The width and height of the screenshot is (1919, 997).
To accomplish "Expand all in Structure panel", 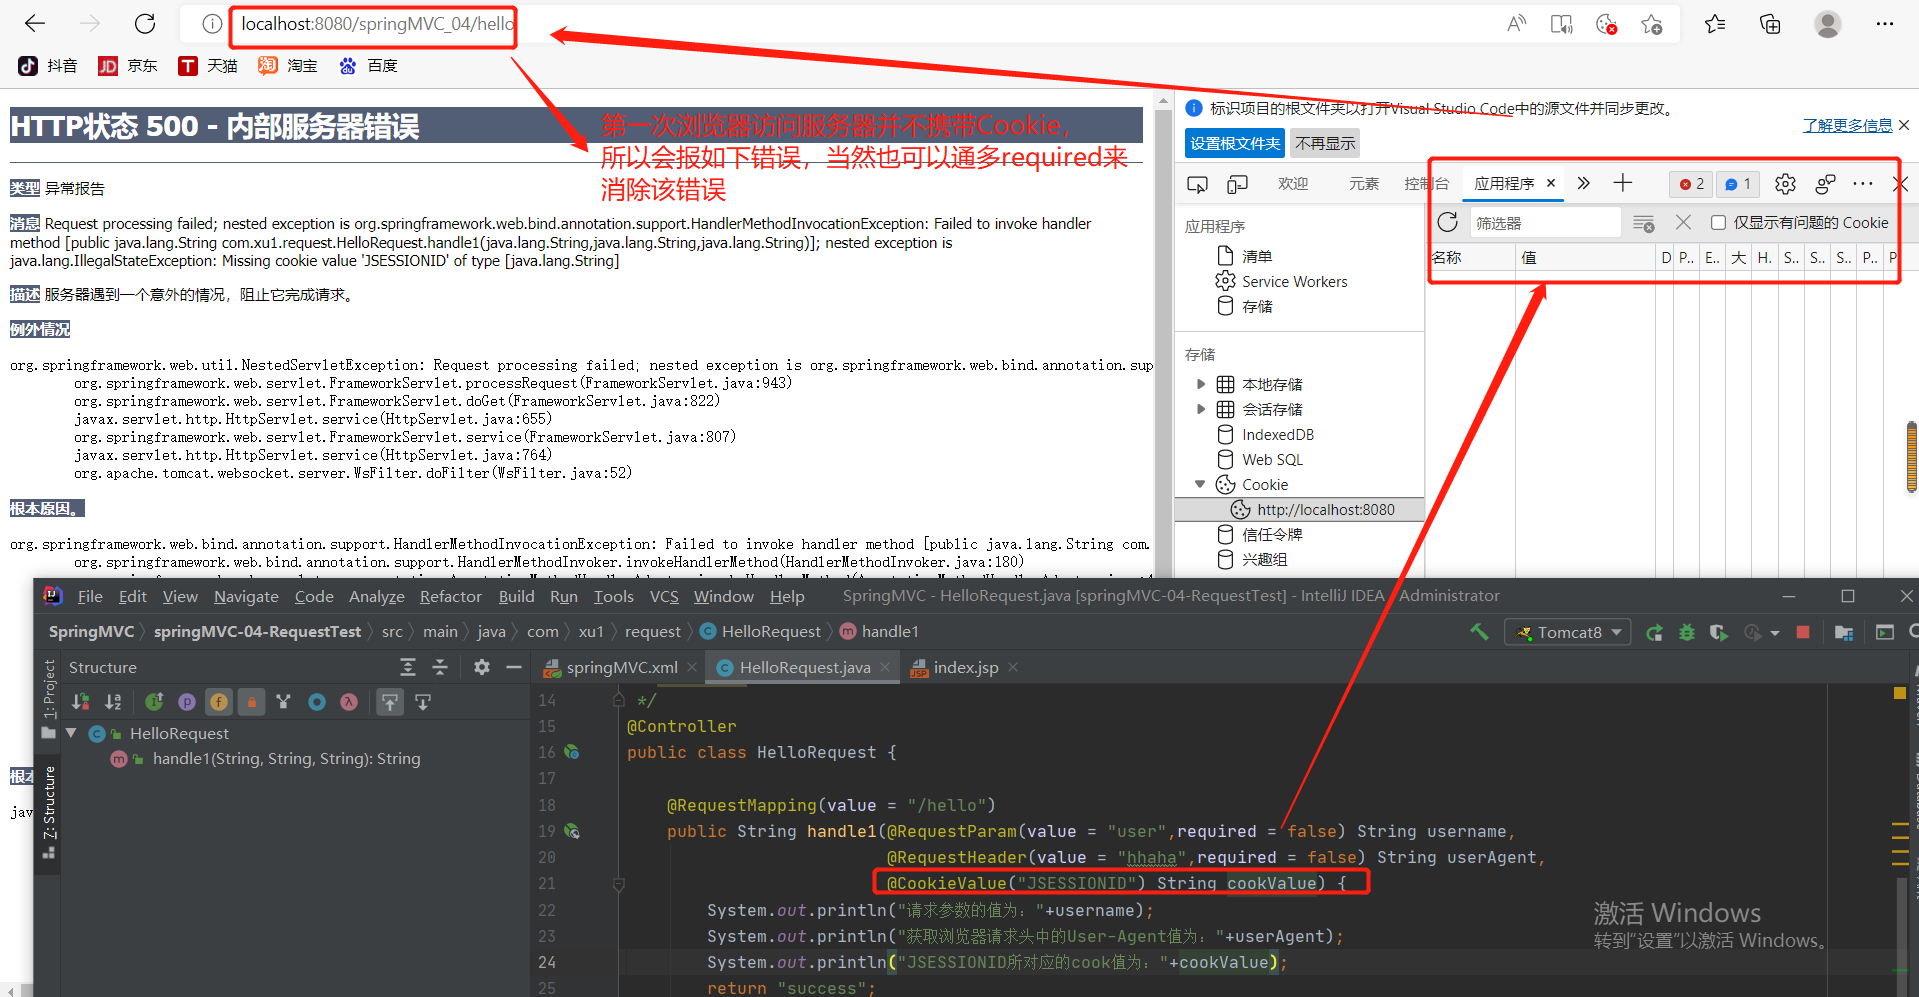I will click(408, 667).
